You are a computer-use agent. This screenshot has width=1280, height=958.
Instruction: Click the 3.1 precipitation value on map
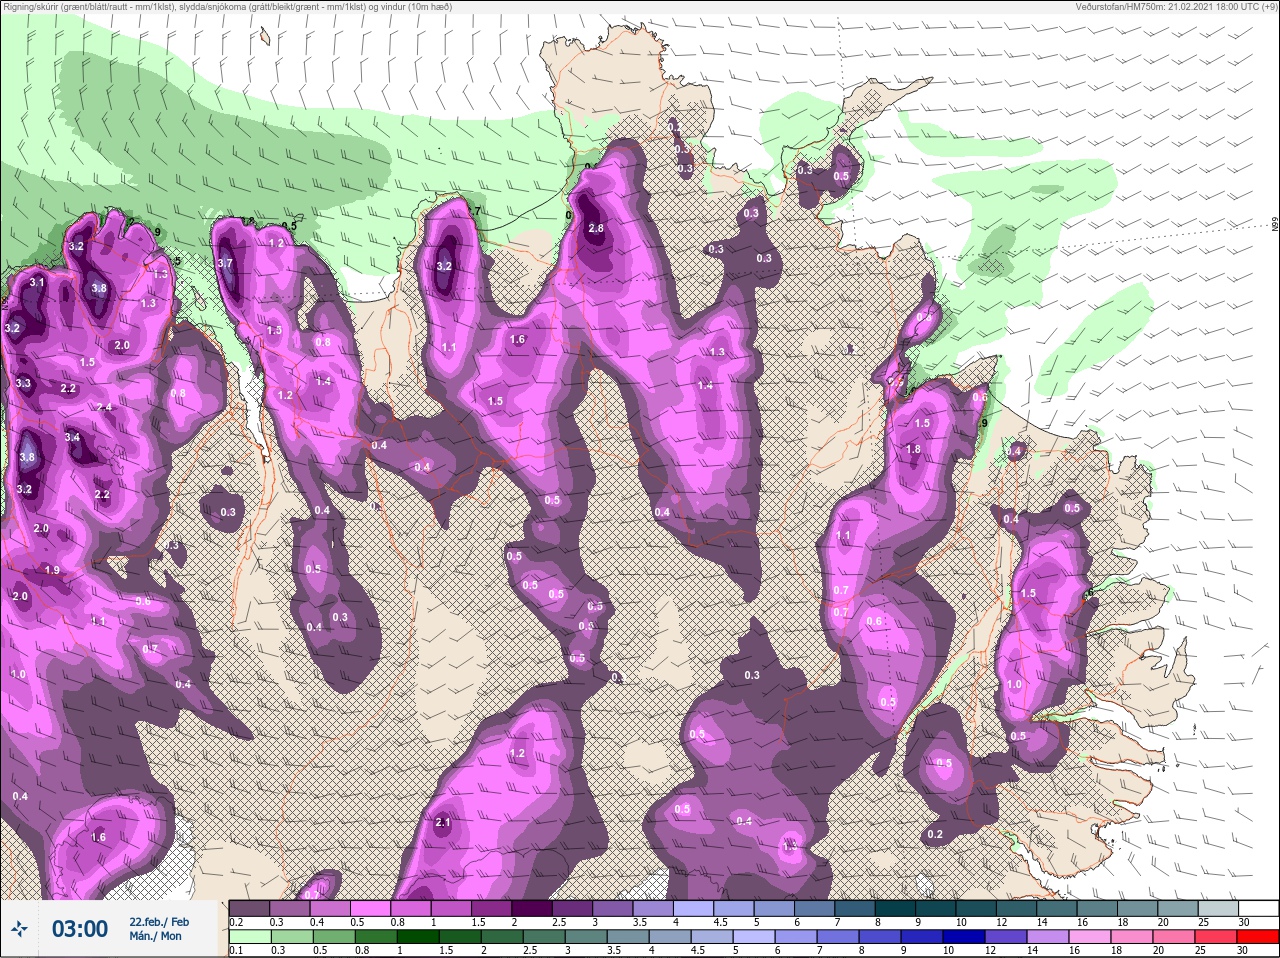37,283
